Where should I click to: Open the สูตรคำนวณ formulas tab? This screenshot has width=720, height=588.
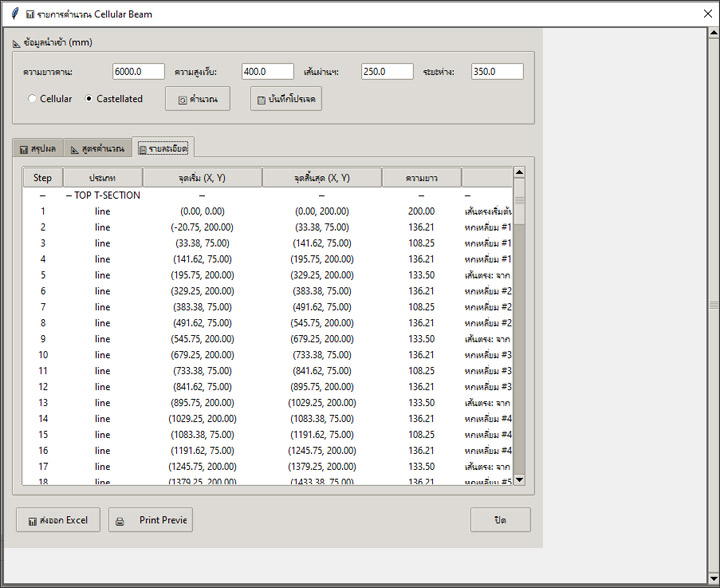point(98,148)
